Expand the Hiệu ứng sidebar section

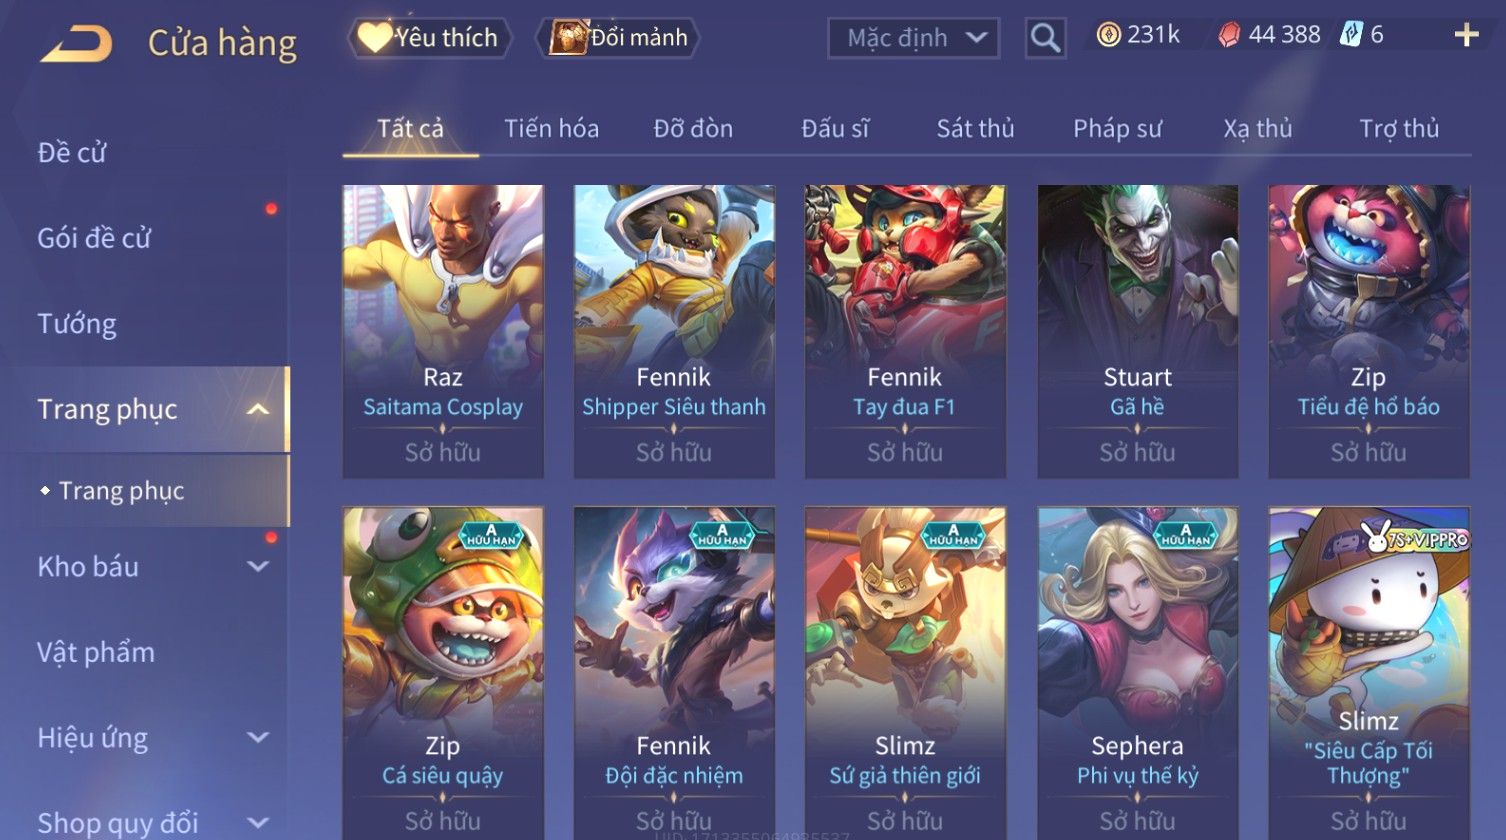click(x=257, y=738)
